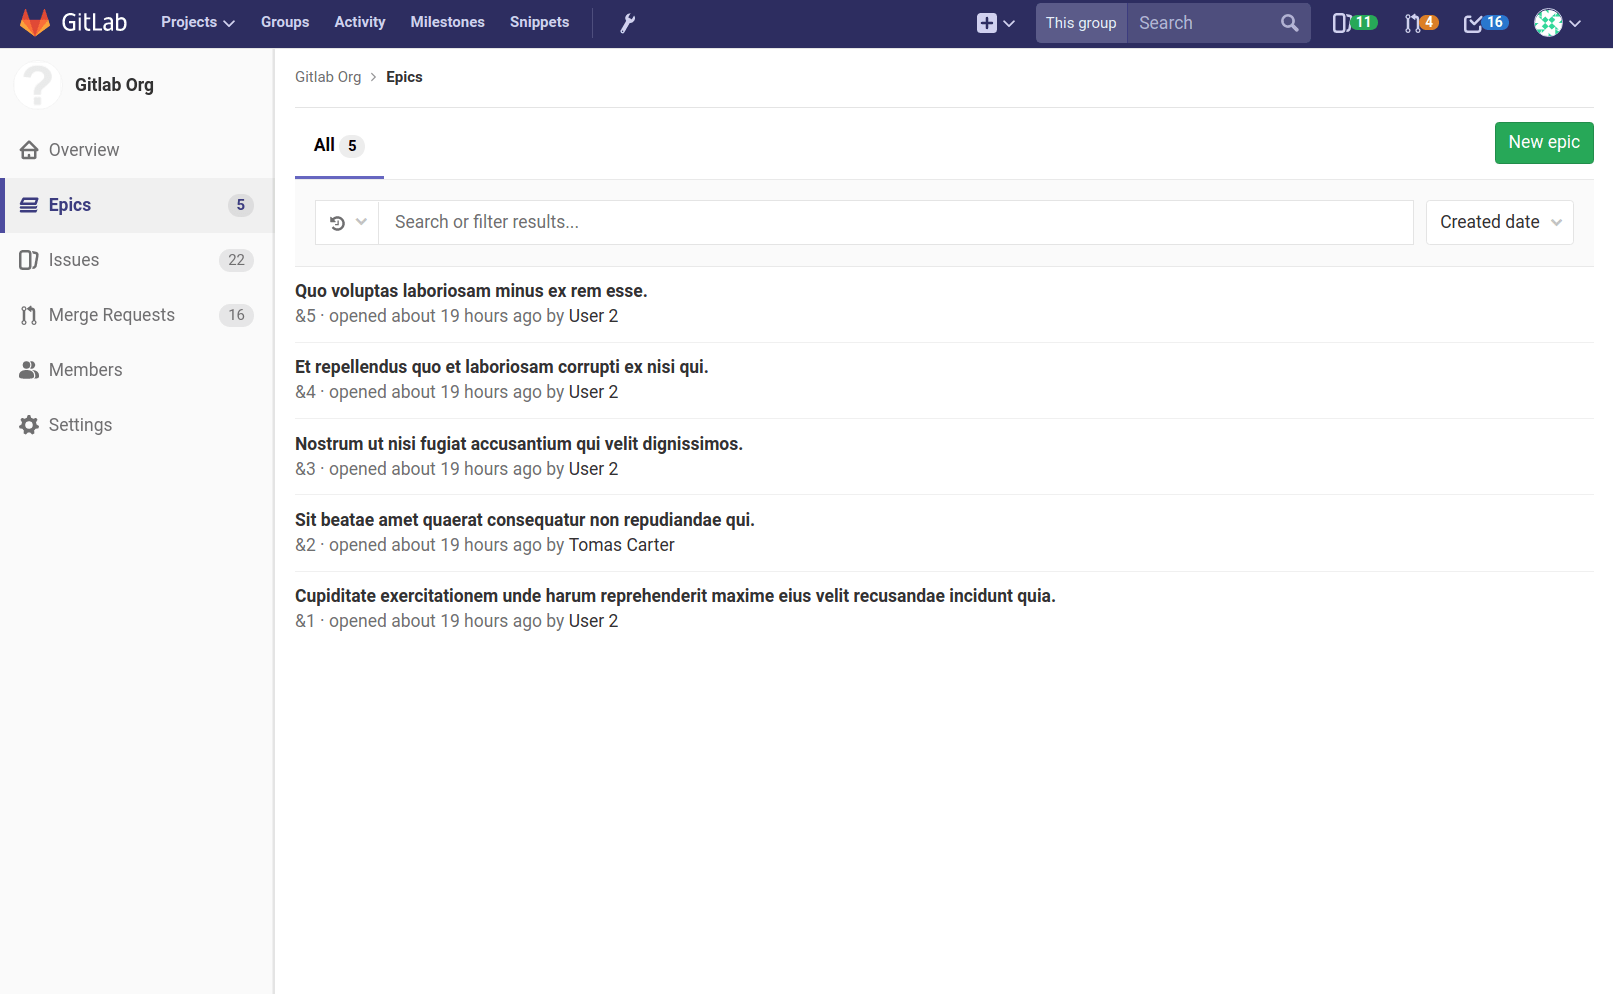Select the All epics tab
This screenshot has height=994, width=1613.
click(x=338, y=146)
